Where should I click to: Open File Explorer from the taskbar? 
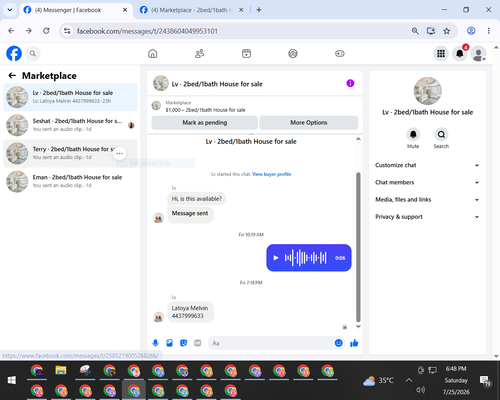[x=61, y=370]
